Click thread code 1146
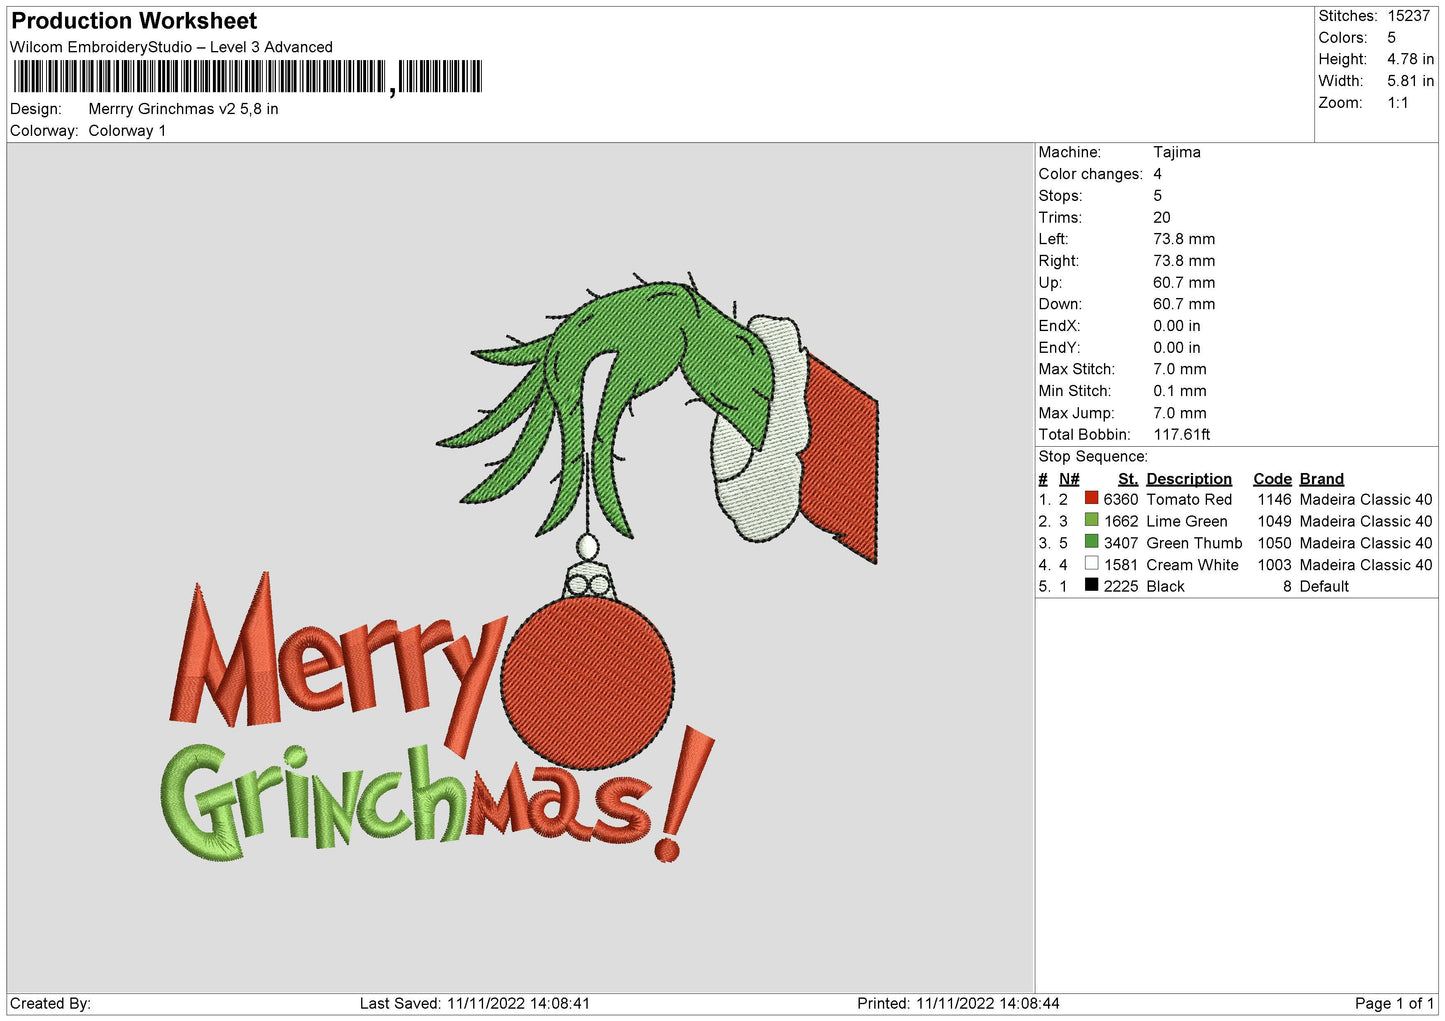 tap(1275, 499)
